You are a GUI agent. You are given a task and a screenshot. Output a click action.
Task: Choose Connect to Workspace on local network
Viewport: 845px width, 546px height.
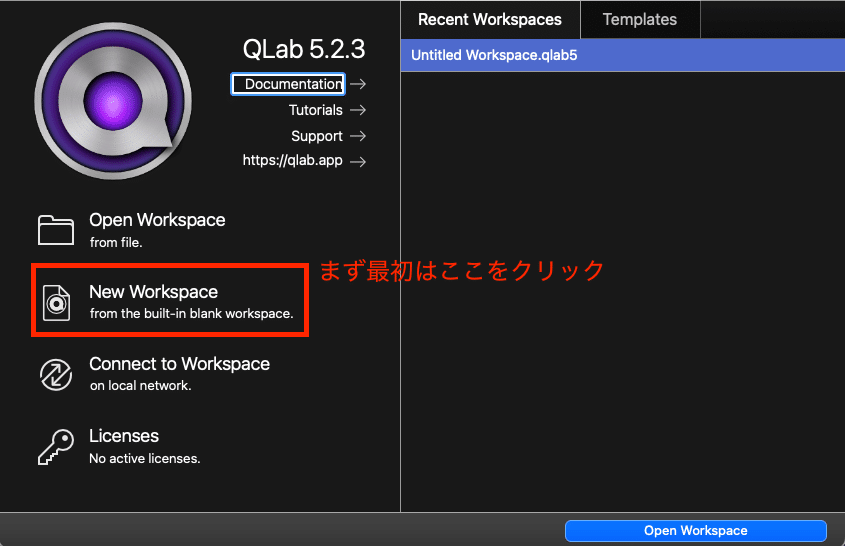(x=179, y=364)
